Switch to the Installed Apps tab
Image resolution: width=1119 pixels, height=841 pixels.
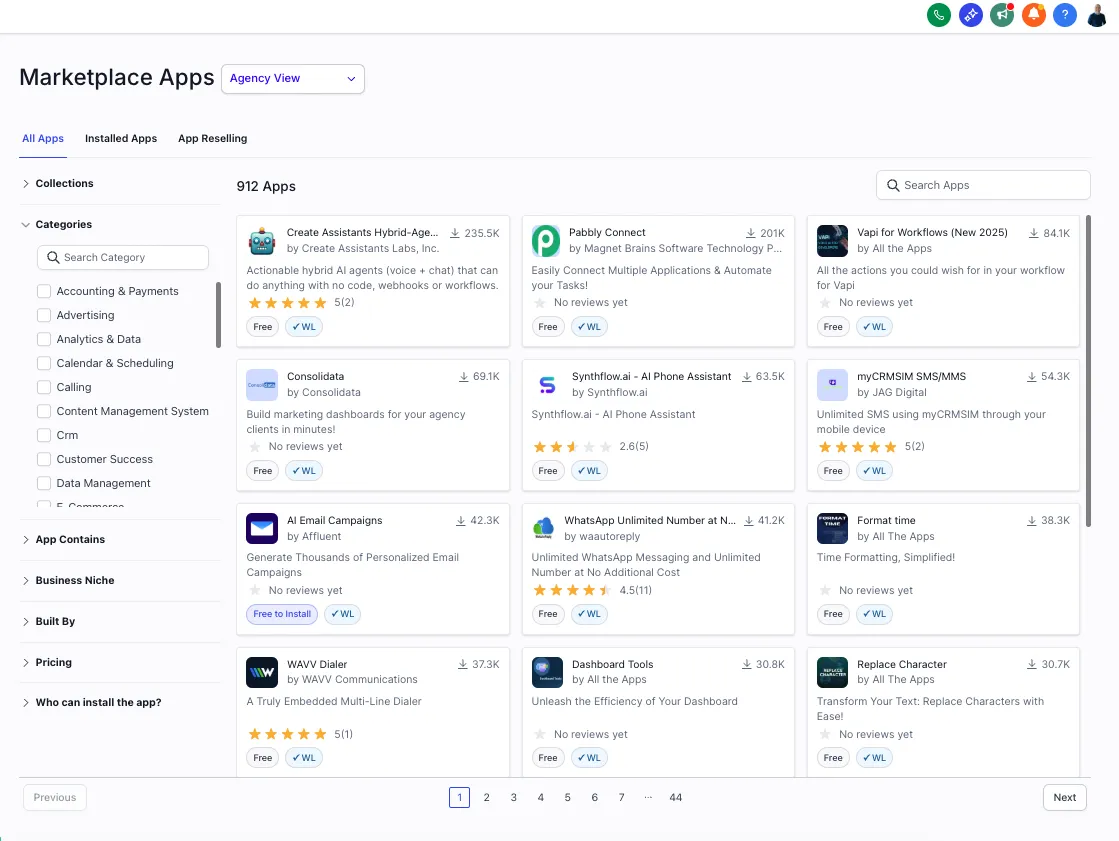121,139
